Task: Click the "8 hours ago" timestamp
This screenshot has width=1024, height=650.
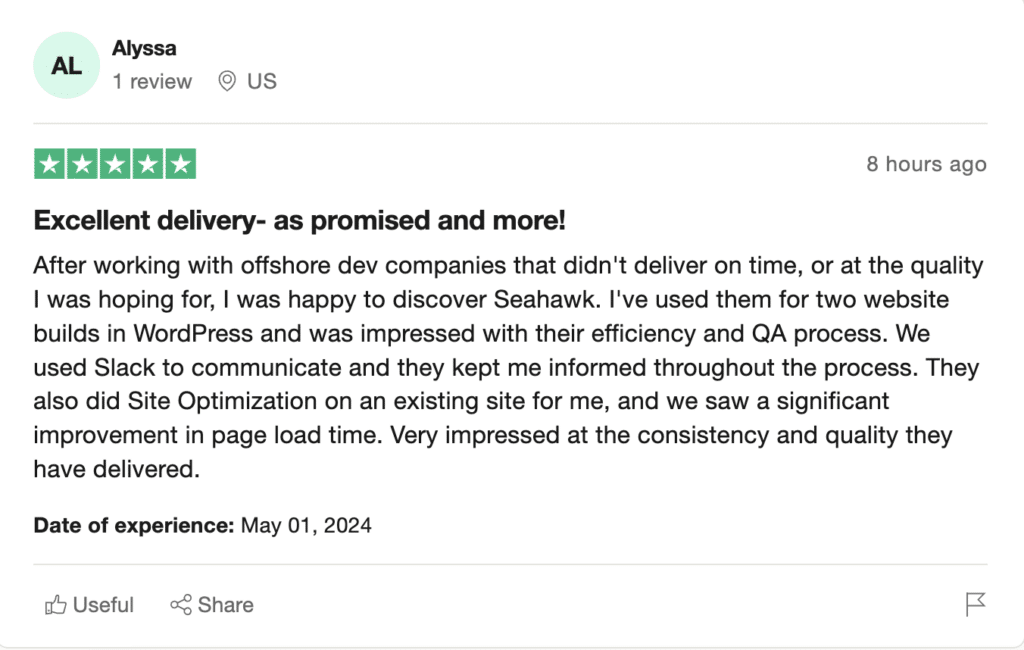Action: [x=926, y=165]
